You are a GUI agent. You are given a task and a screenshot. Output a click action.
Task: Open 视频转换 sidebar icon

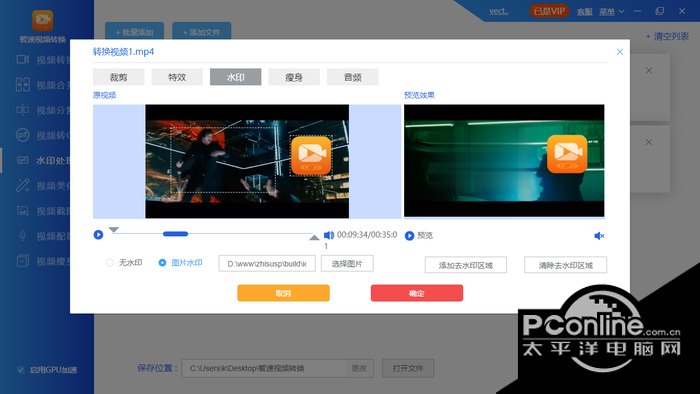pyautogui.click(x=23, y=59)
